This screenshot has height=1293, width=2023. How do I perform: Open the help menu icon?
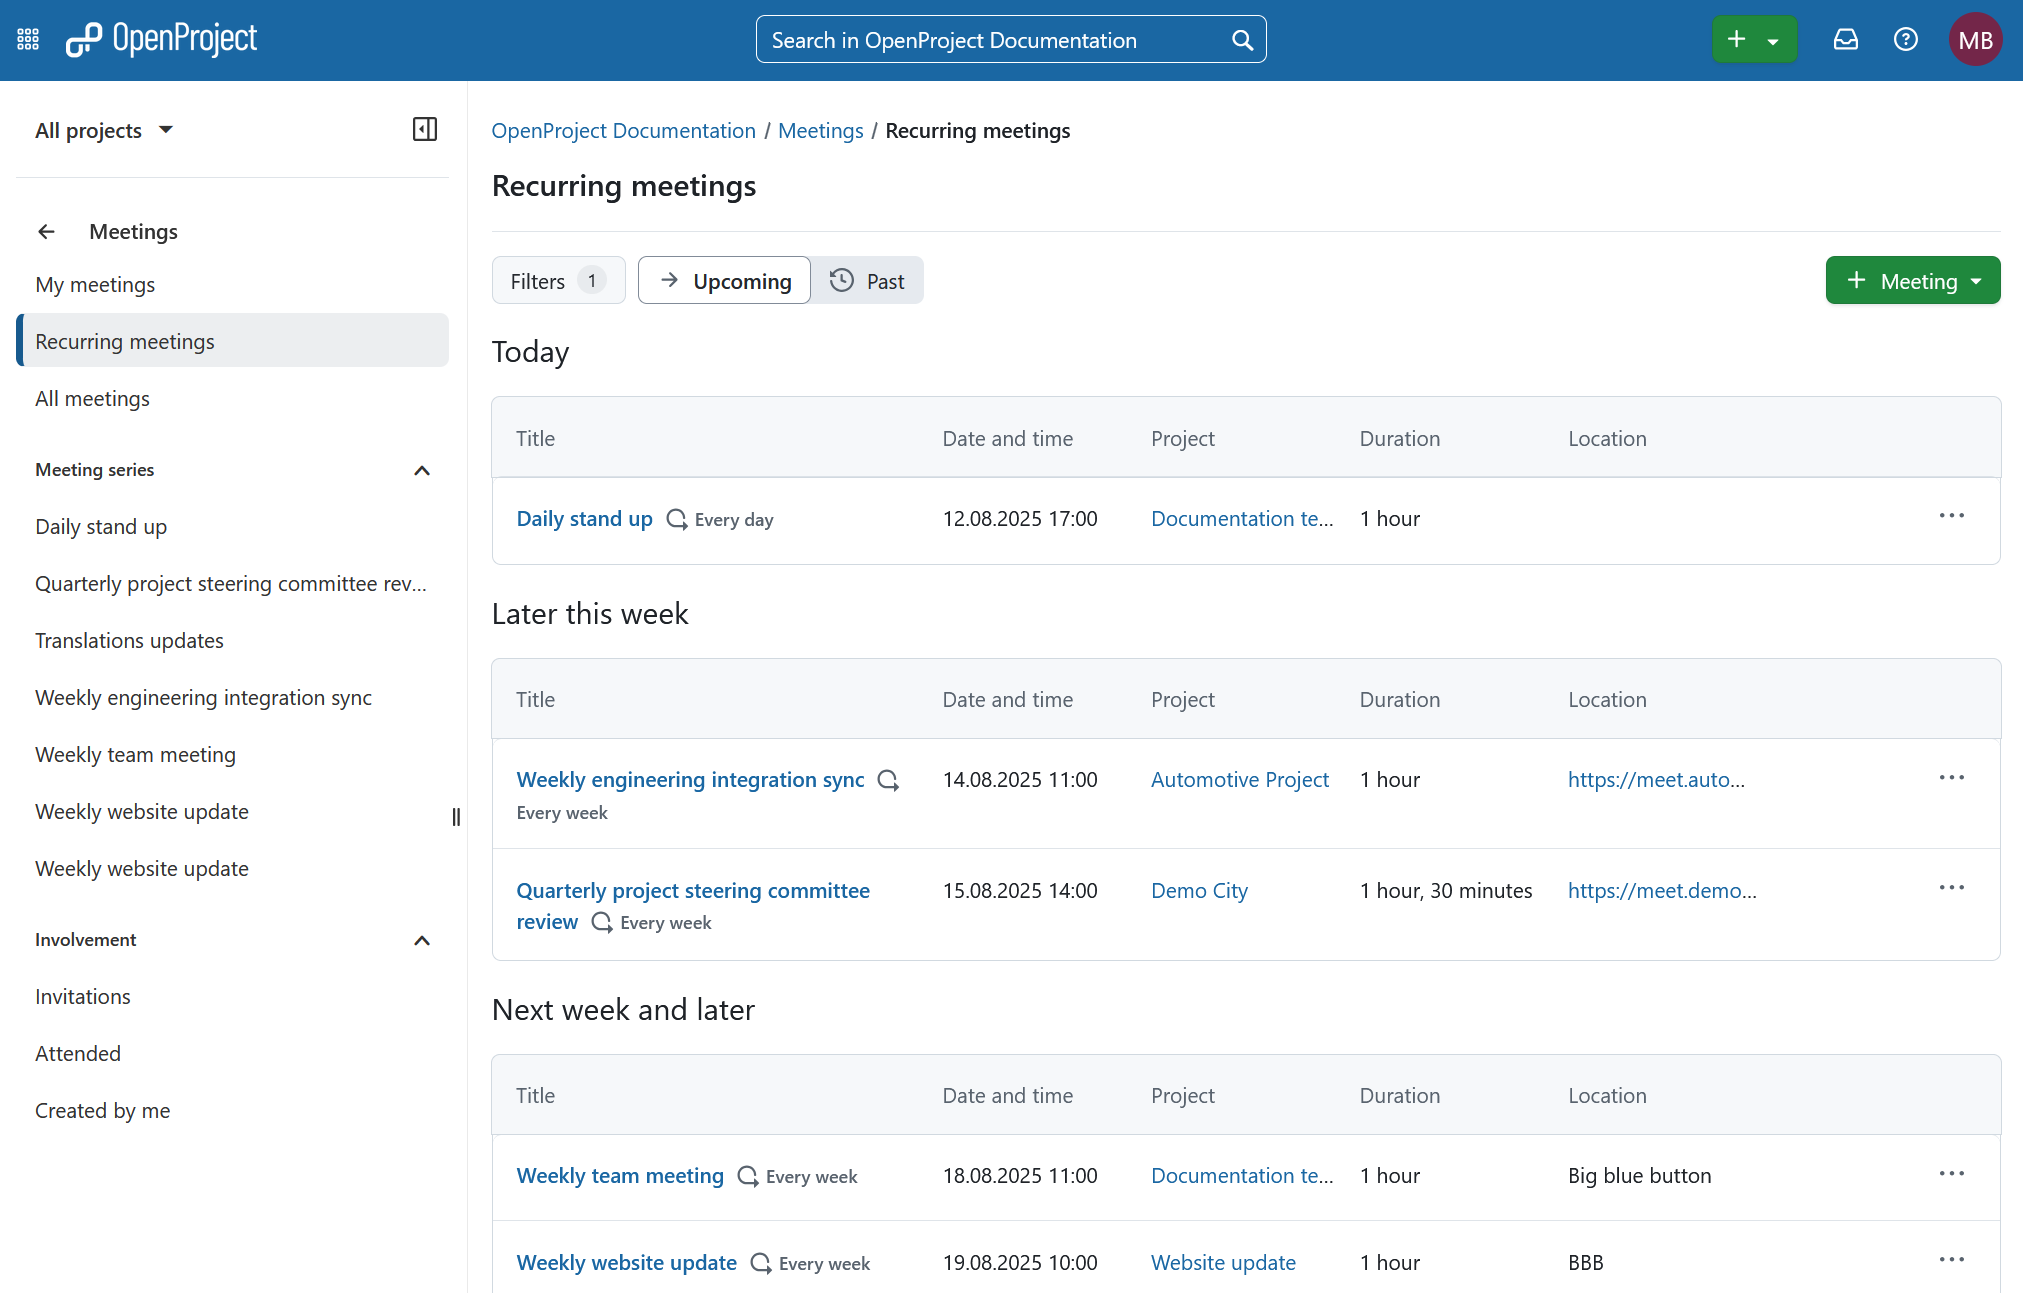[x=1906, y=39]
